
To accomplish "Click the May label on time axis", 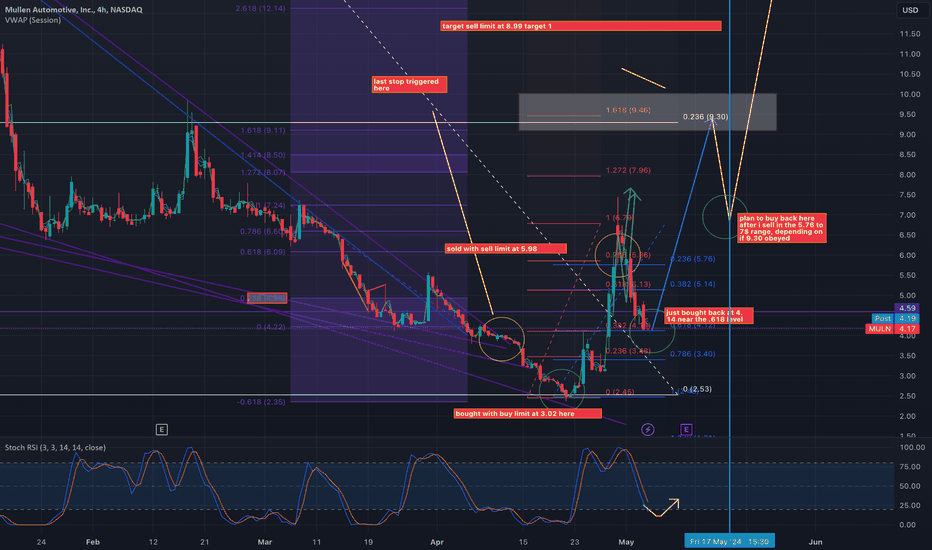I will [x=626, y=542].
